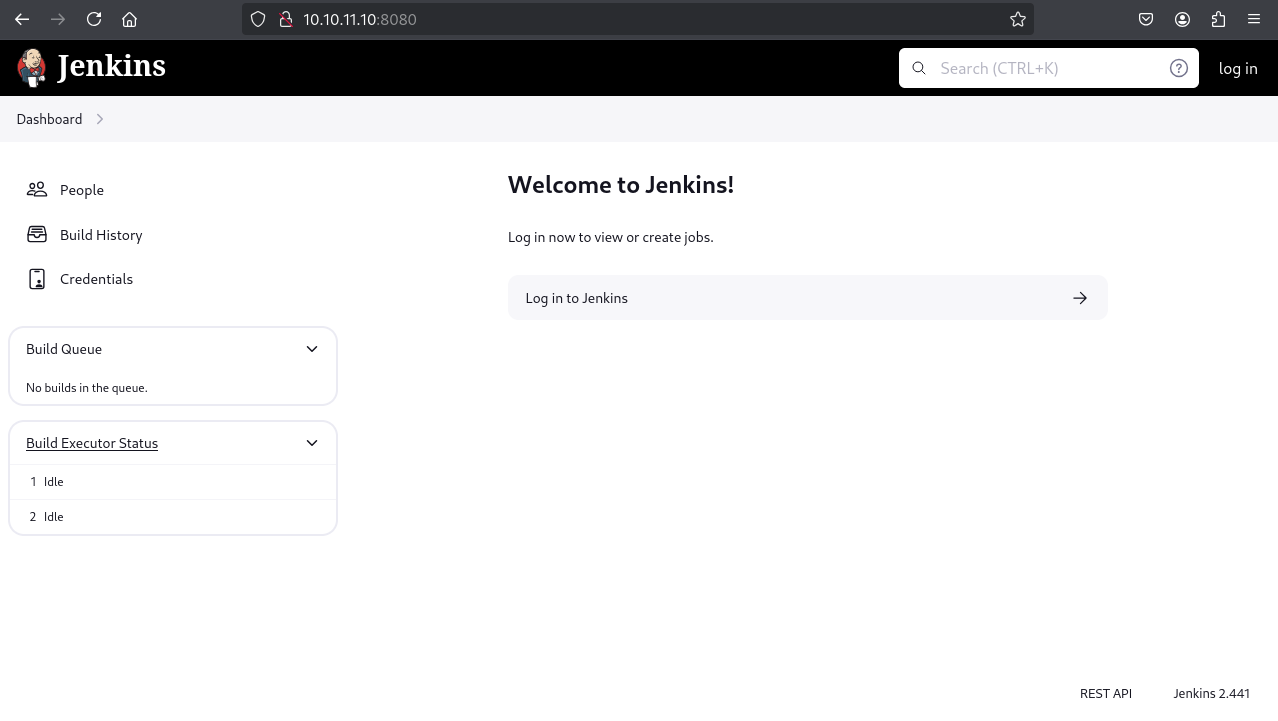Image resolution: width=1278 pixels, height=721 pixels.
Task: Collapse the Build Executor Status panel
Action: tap(312, 443)
